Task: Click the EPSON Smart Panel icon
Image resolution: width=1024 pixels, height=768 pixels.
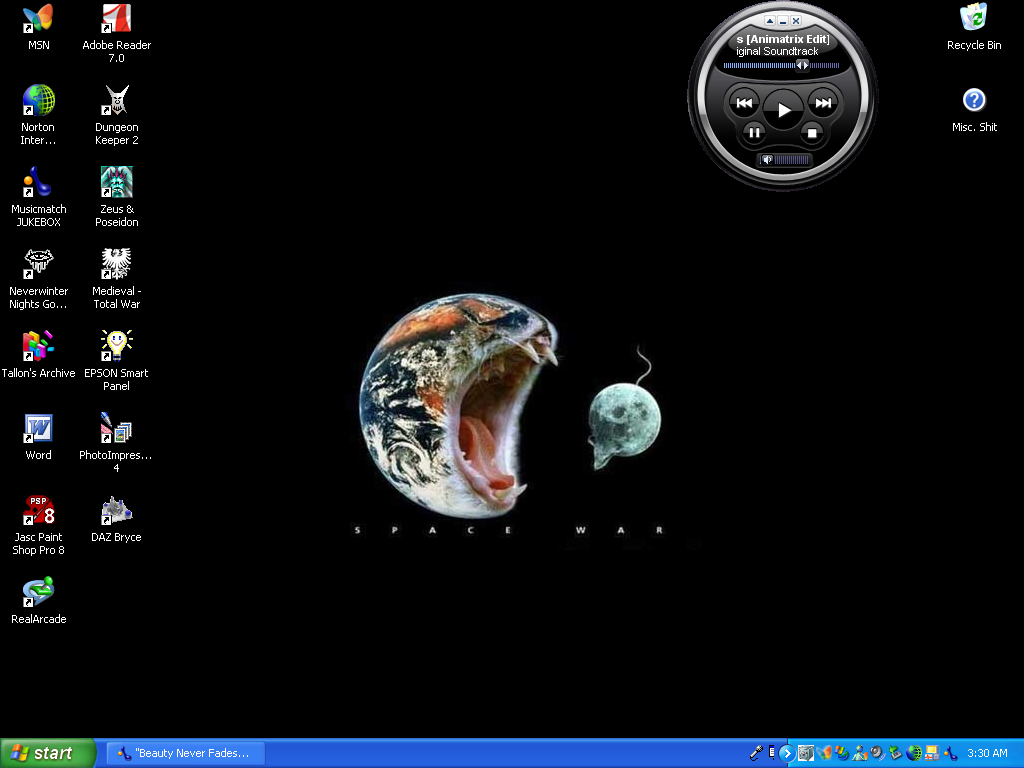Action: (x=116, y=361)
